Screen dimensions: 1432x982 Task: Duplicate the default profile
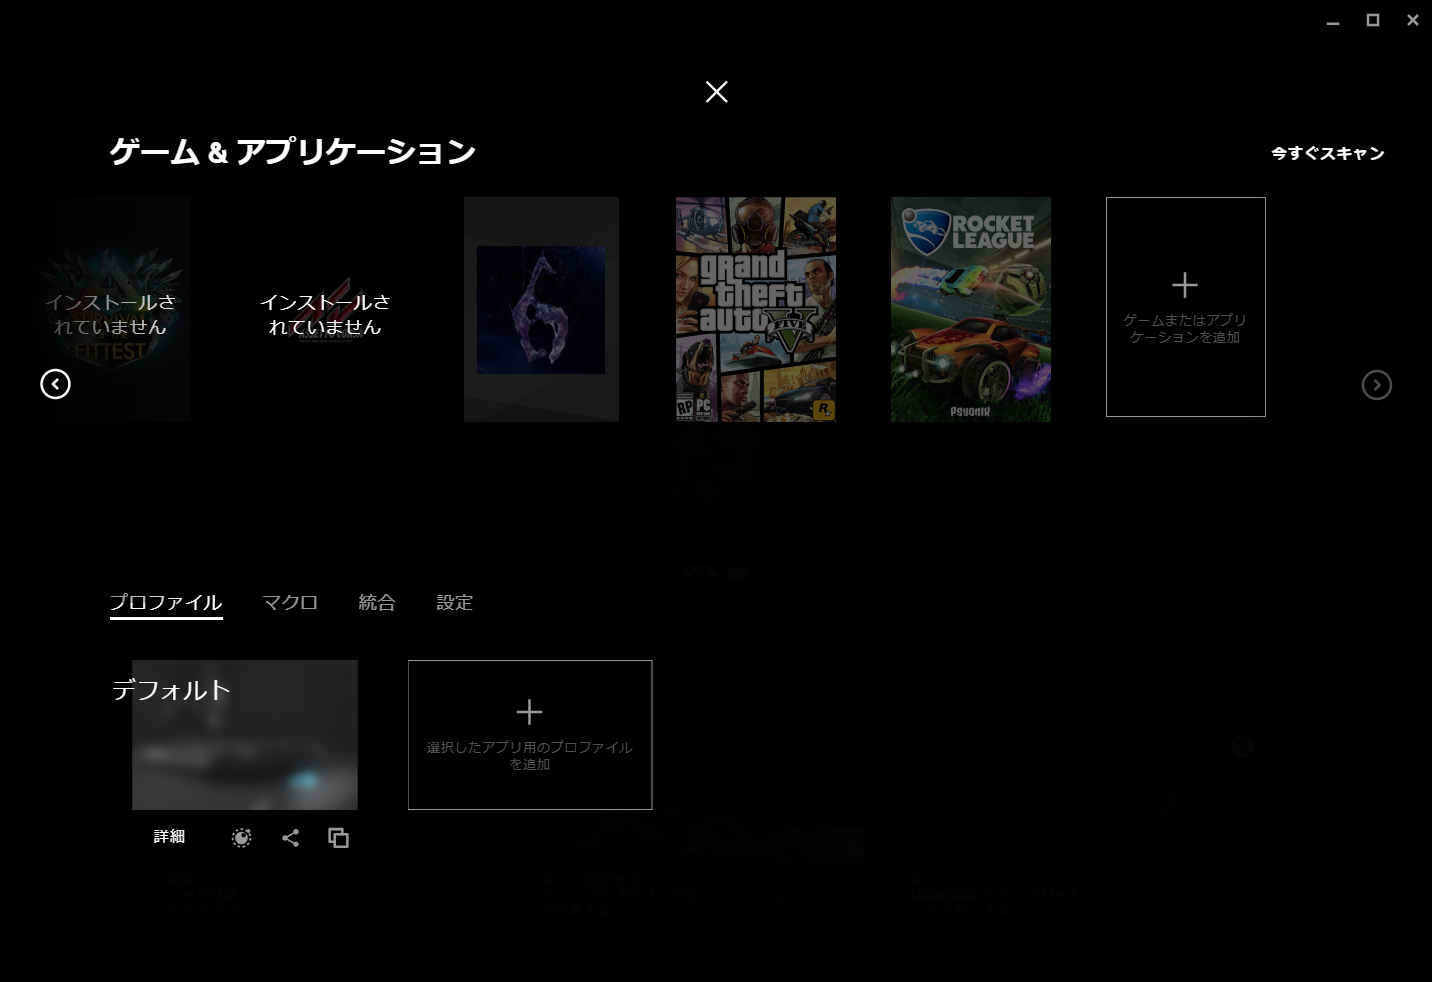[x=339, y=838]
